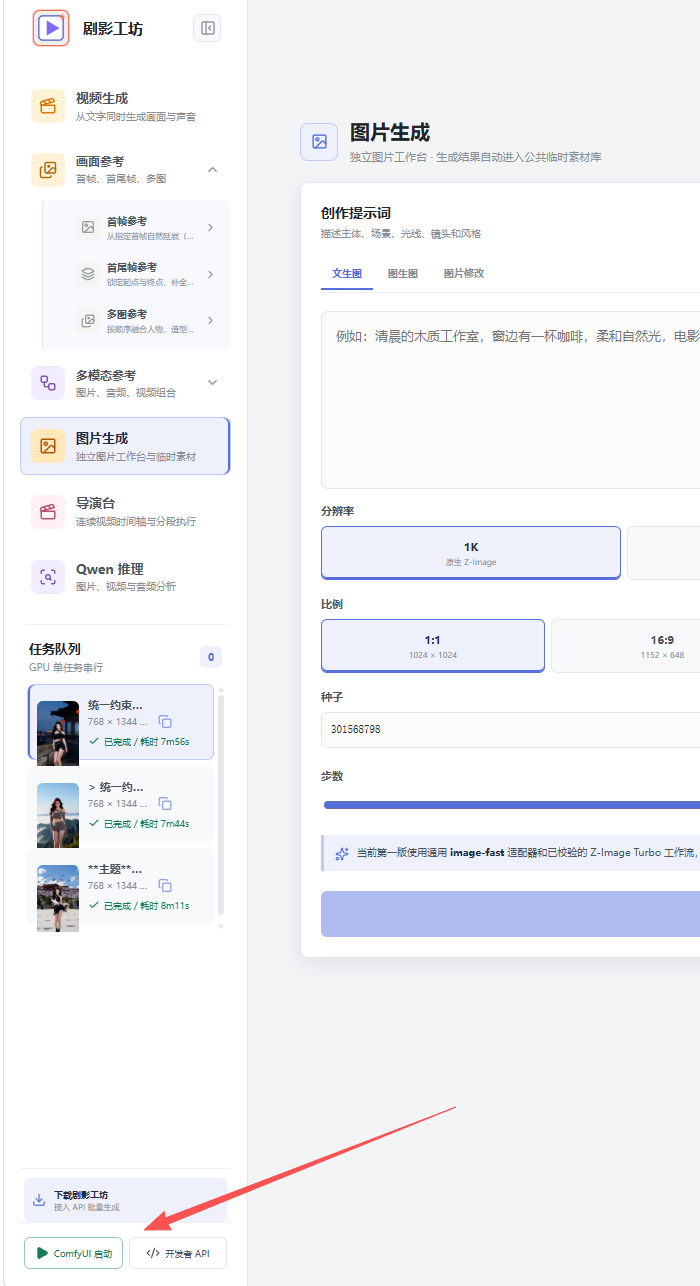This screenshot has height=1286, width=700.
Task: Click the 首尾帧参考 layers icon
Action: 88,273
